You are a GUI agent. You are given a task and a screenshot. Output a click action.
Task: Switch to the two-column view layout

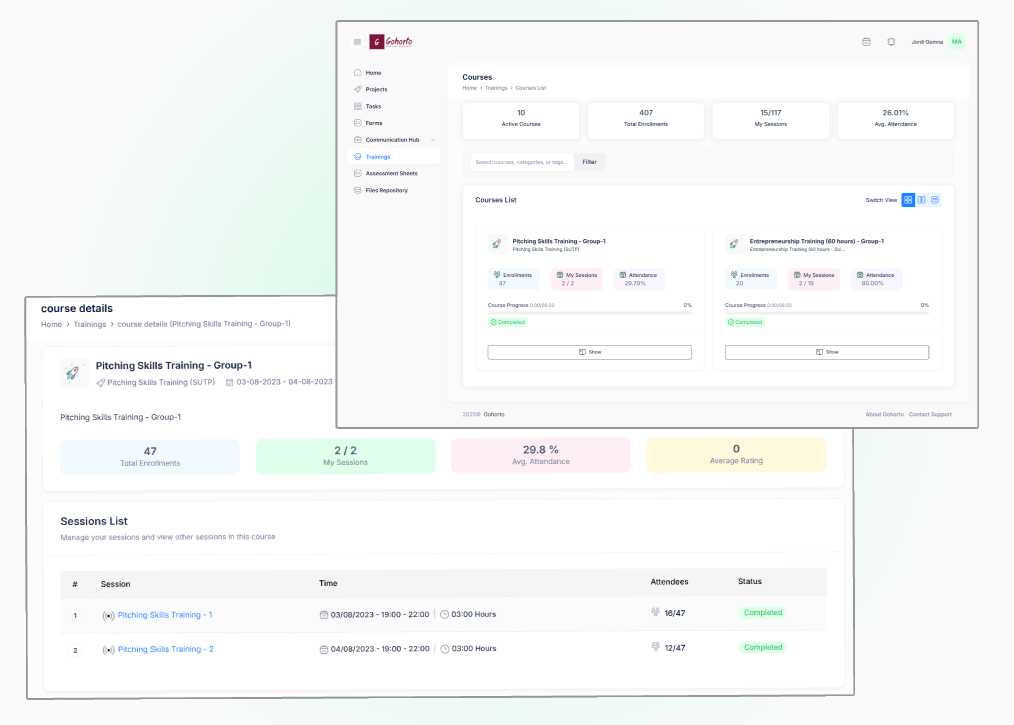click(x=921, y=200)
